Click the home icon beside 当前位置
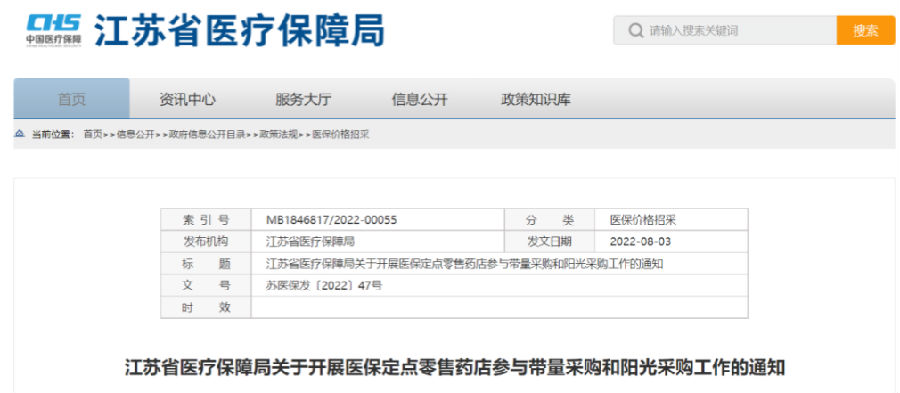 (x=20, y=134)
